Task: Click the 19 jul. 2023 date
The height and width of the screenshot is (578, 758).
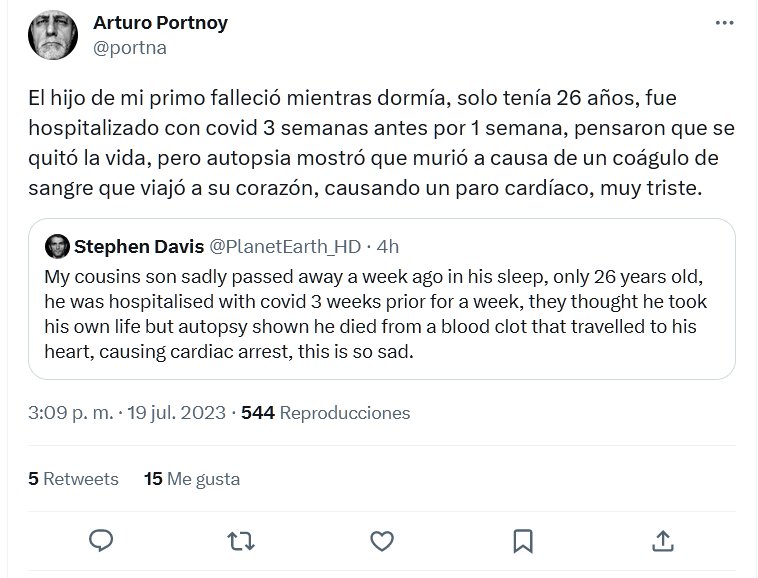Action: 177,412
